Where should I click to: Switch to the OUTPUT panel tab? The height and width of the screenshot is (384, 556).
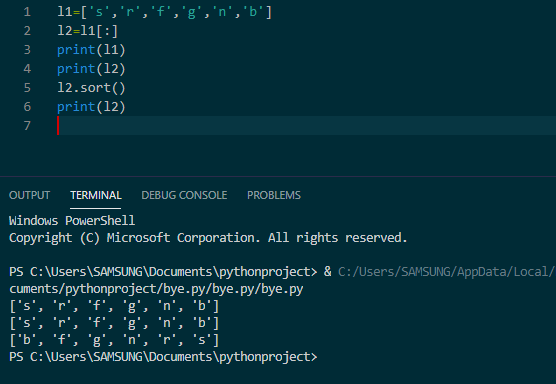pyautogui.click(x=29, y=195)
